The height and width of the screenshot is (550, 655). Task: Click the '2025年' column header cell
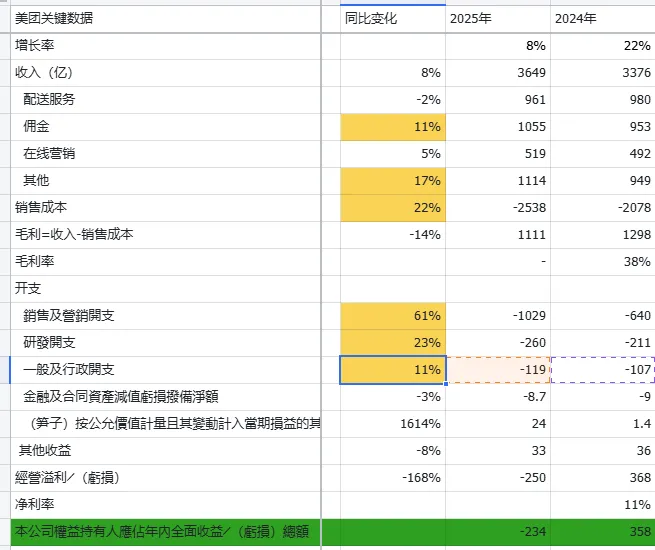point(498,19)
